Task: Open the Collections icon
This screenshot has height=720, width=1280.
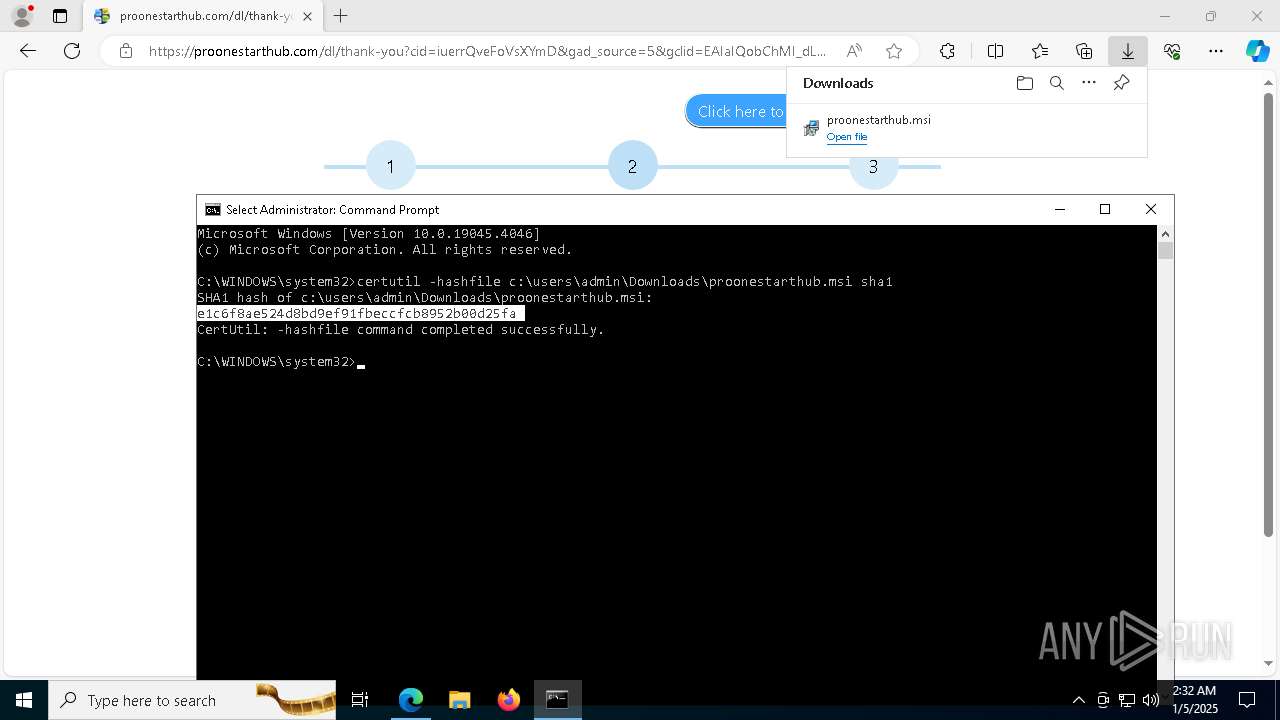Action: [x=1084, y=51]
